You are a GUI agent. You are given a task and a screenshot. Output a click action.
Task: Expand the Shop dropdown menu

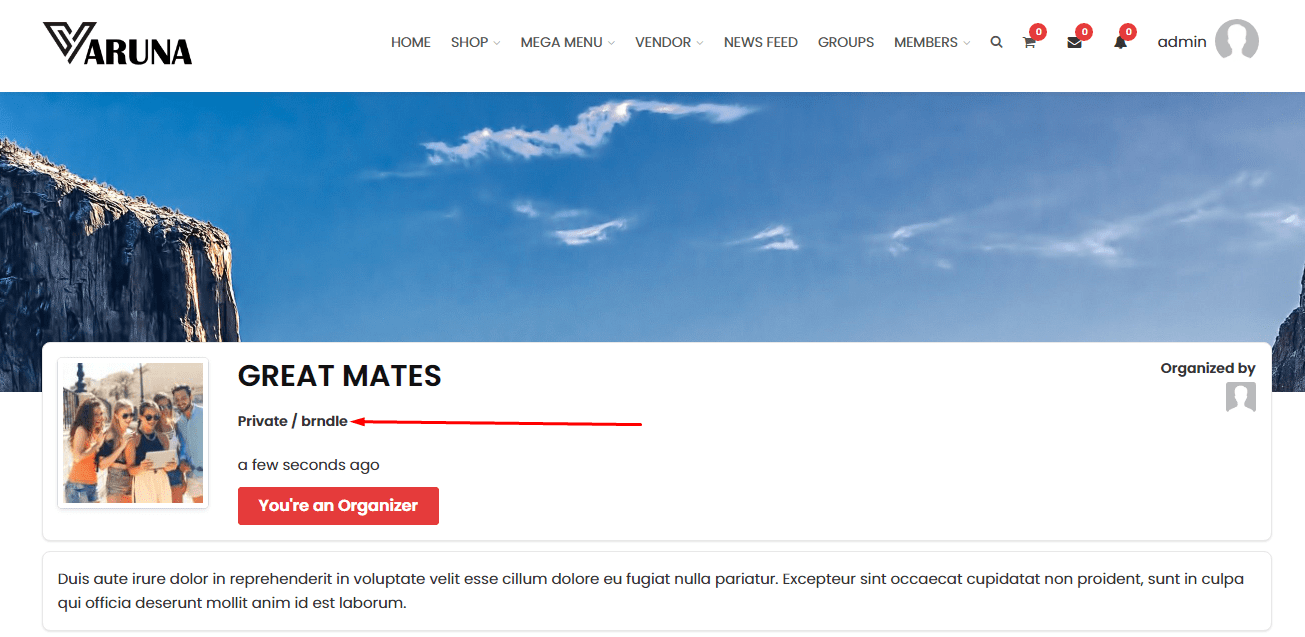coord(475,42)
